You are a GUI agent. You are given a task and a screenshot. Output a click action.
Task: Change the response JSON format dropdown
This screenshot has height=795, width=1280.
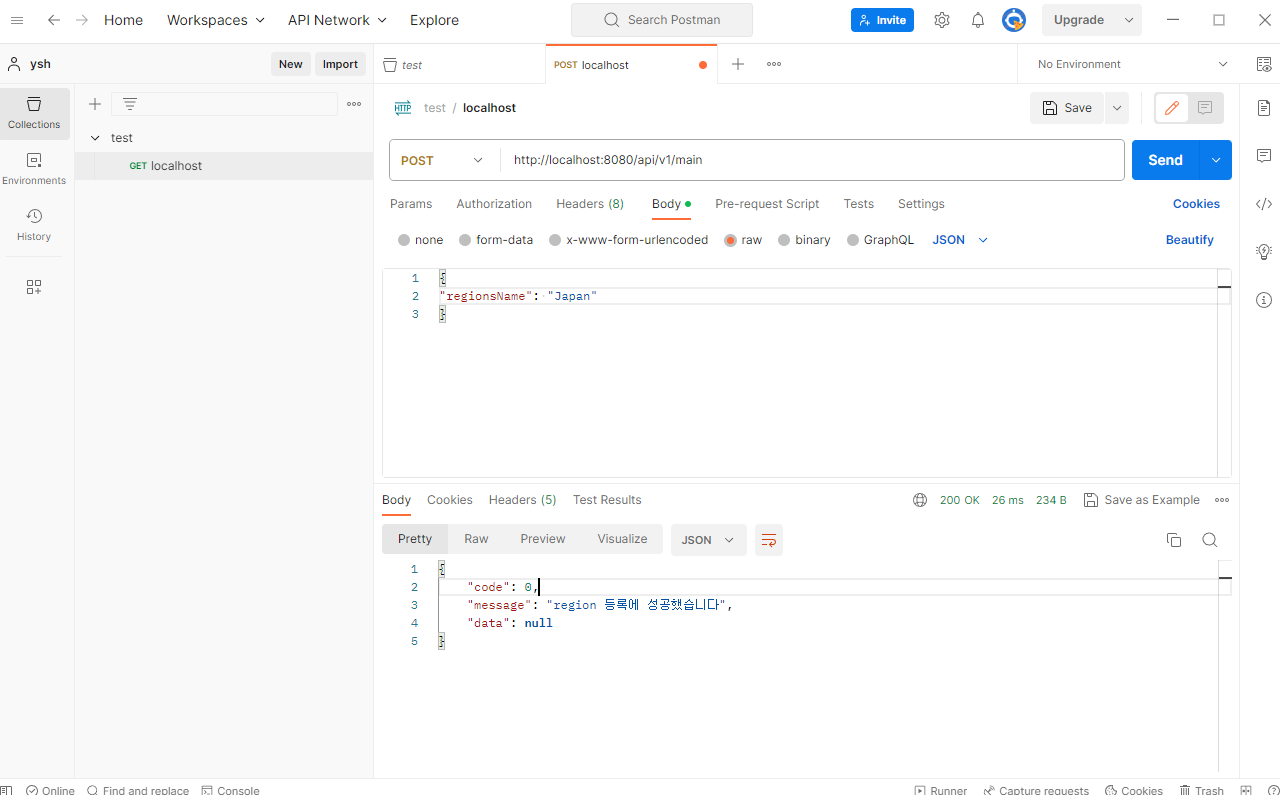pyautogui.click(x=708, y=540)
